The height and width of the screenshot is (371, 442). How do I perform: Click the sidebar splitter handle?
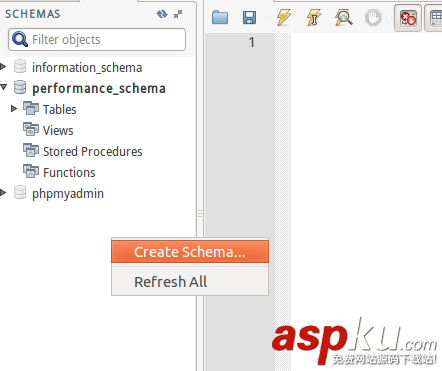[200, 213]
